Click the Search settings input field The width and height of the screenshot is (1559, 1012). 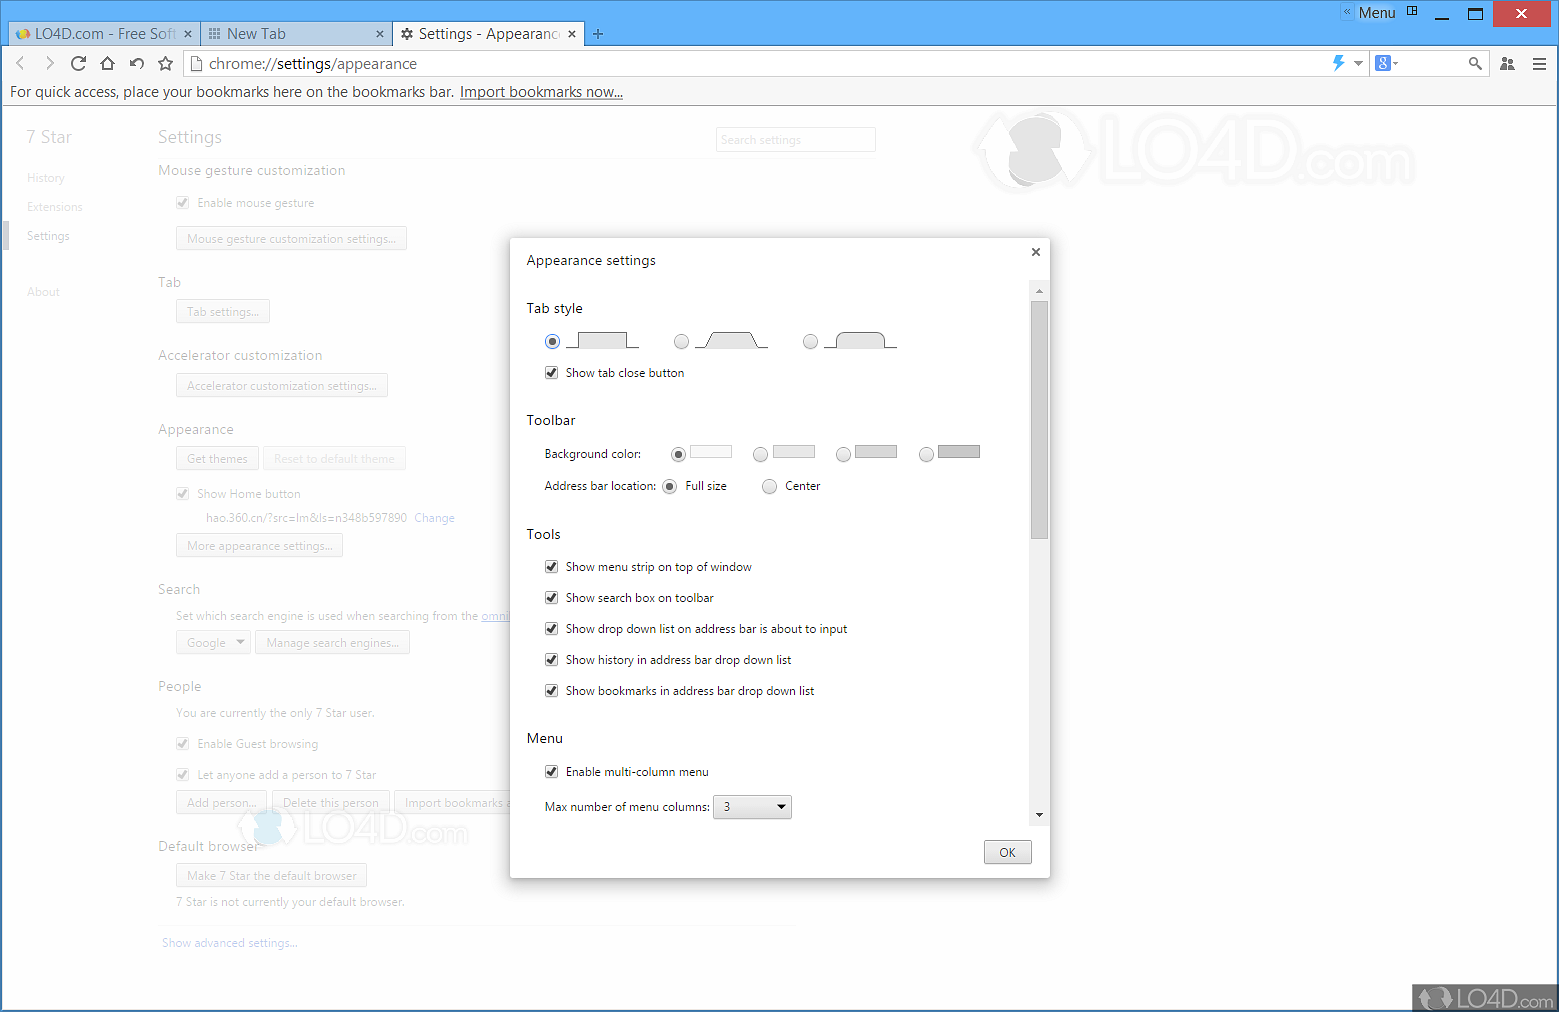[795, 139]
